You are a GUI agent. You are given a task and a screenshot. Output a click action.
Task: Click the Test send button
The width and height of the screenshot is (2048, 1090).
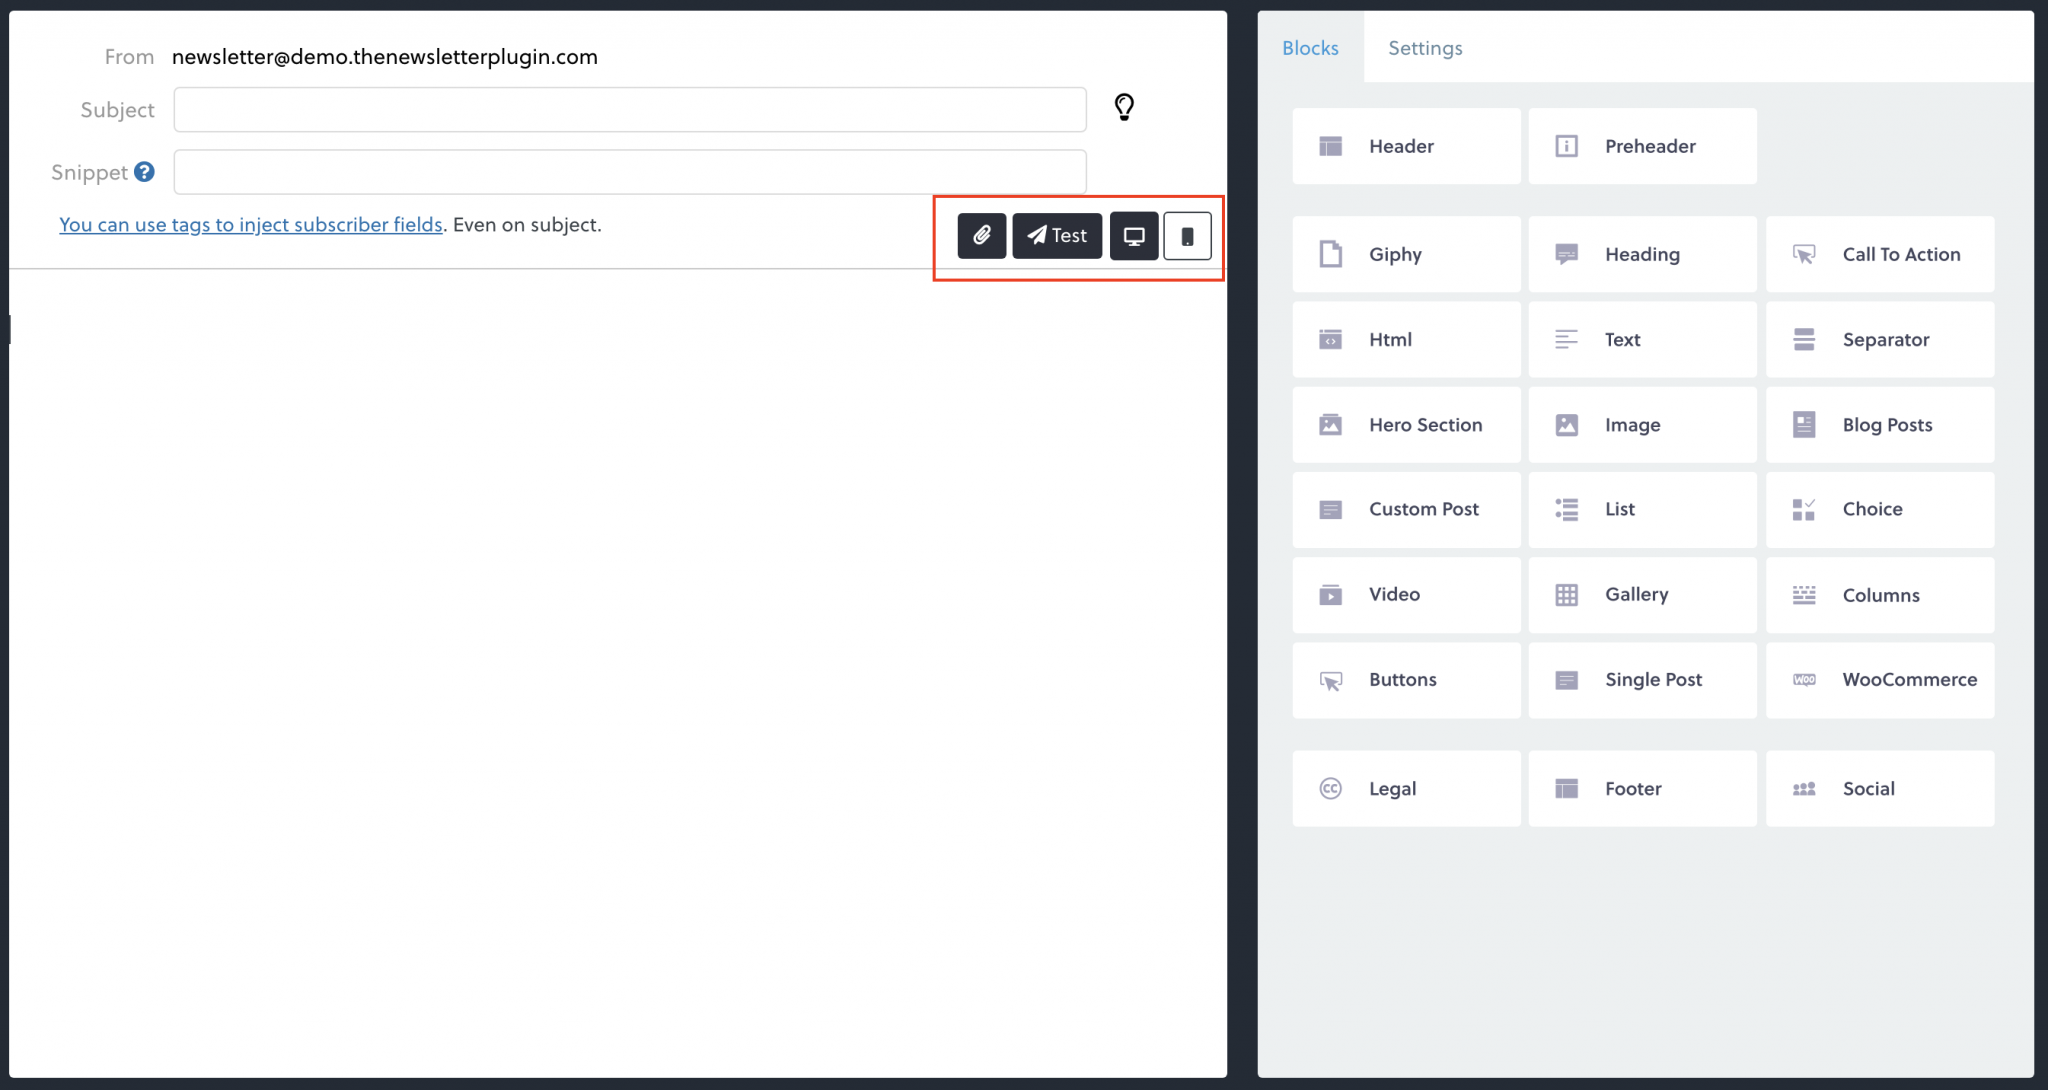1056,235
